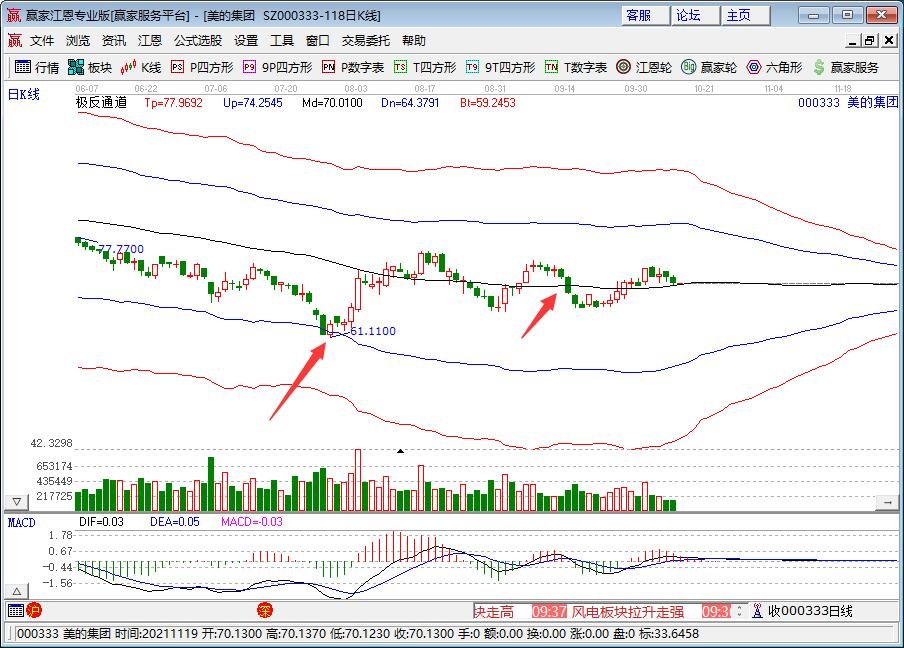Screen dimensions: 904x648
Task: Select the K线 candlestick chart tool
Action: (x=141, y=68)
